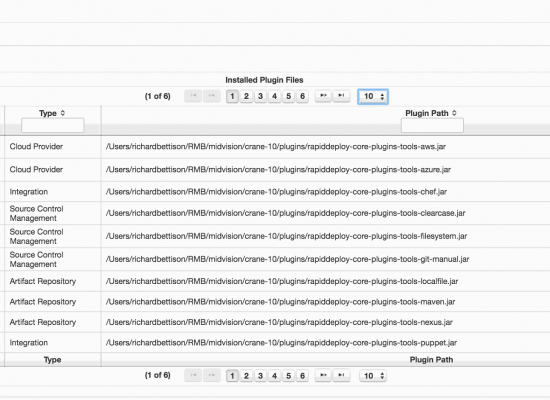Go to next page in top paginator
Image resolution: width=550 pixels, height=400 pixels.
[323, 96]
